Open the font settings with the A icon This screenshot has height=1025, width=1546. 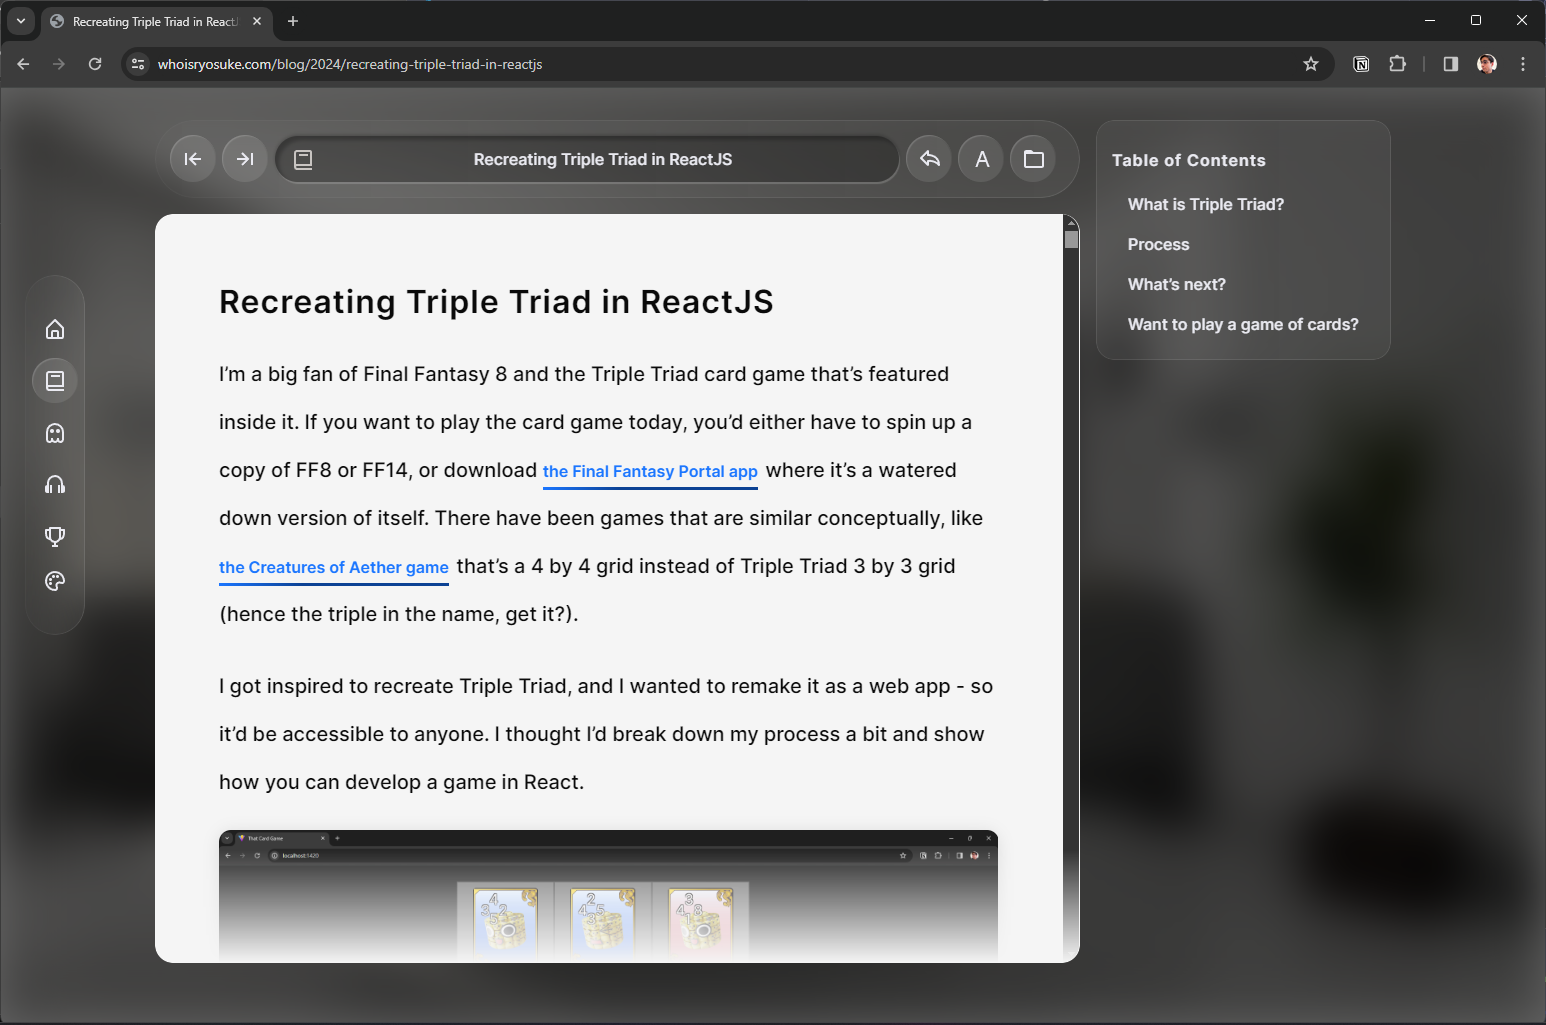980,158
